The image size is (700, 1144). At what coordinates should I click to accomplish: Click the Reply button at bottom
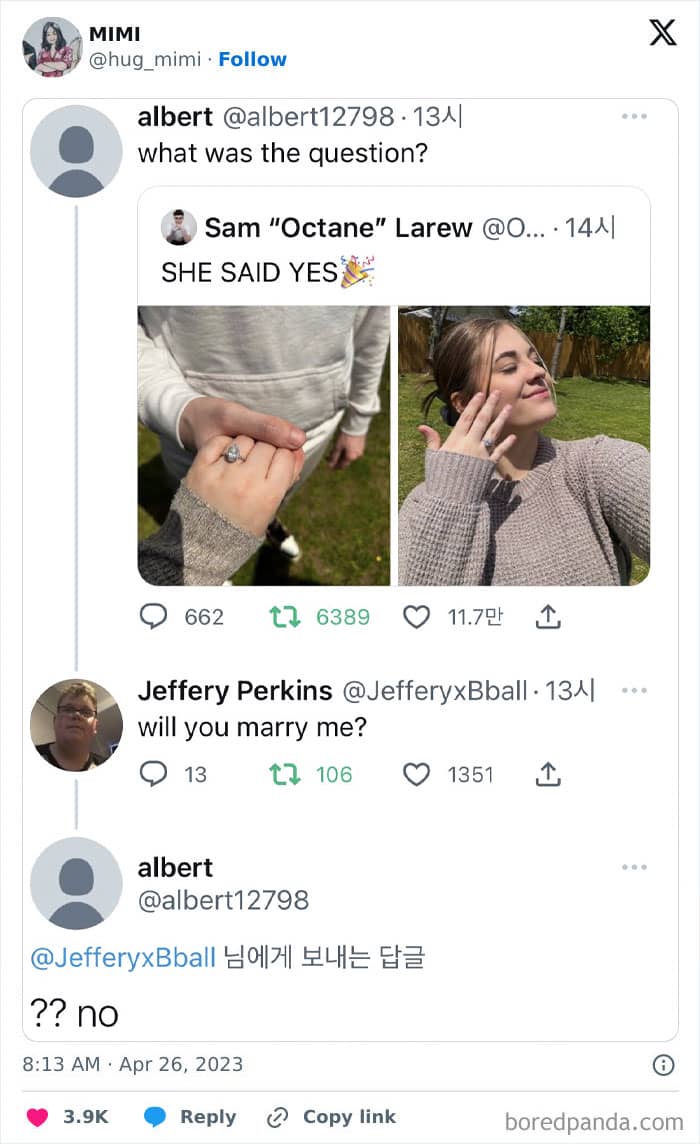click(190, 1117)
